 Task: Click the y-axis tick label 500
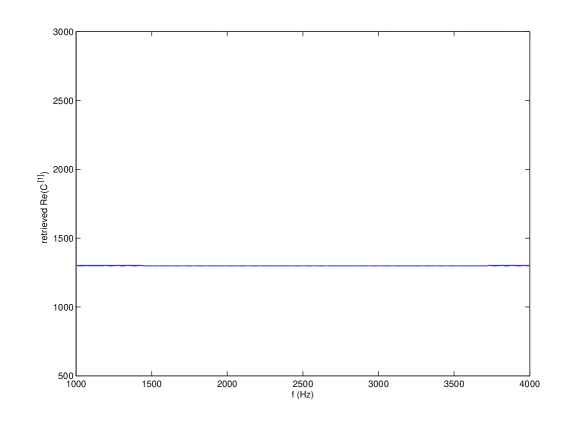[x=66, y=376]
